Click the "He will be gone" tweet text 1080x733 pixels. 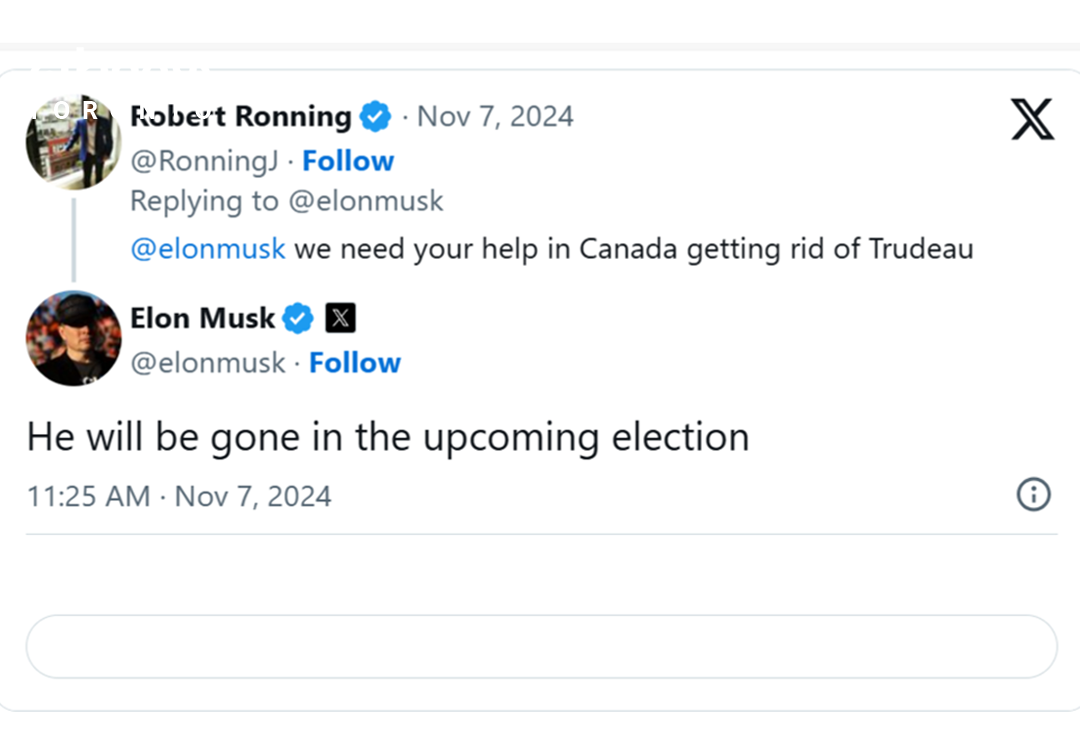387,438
